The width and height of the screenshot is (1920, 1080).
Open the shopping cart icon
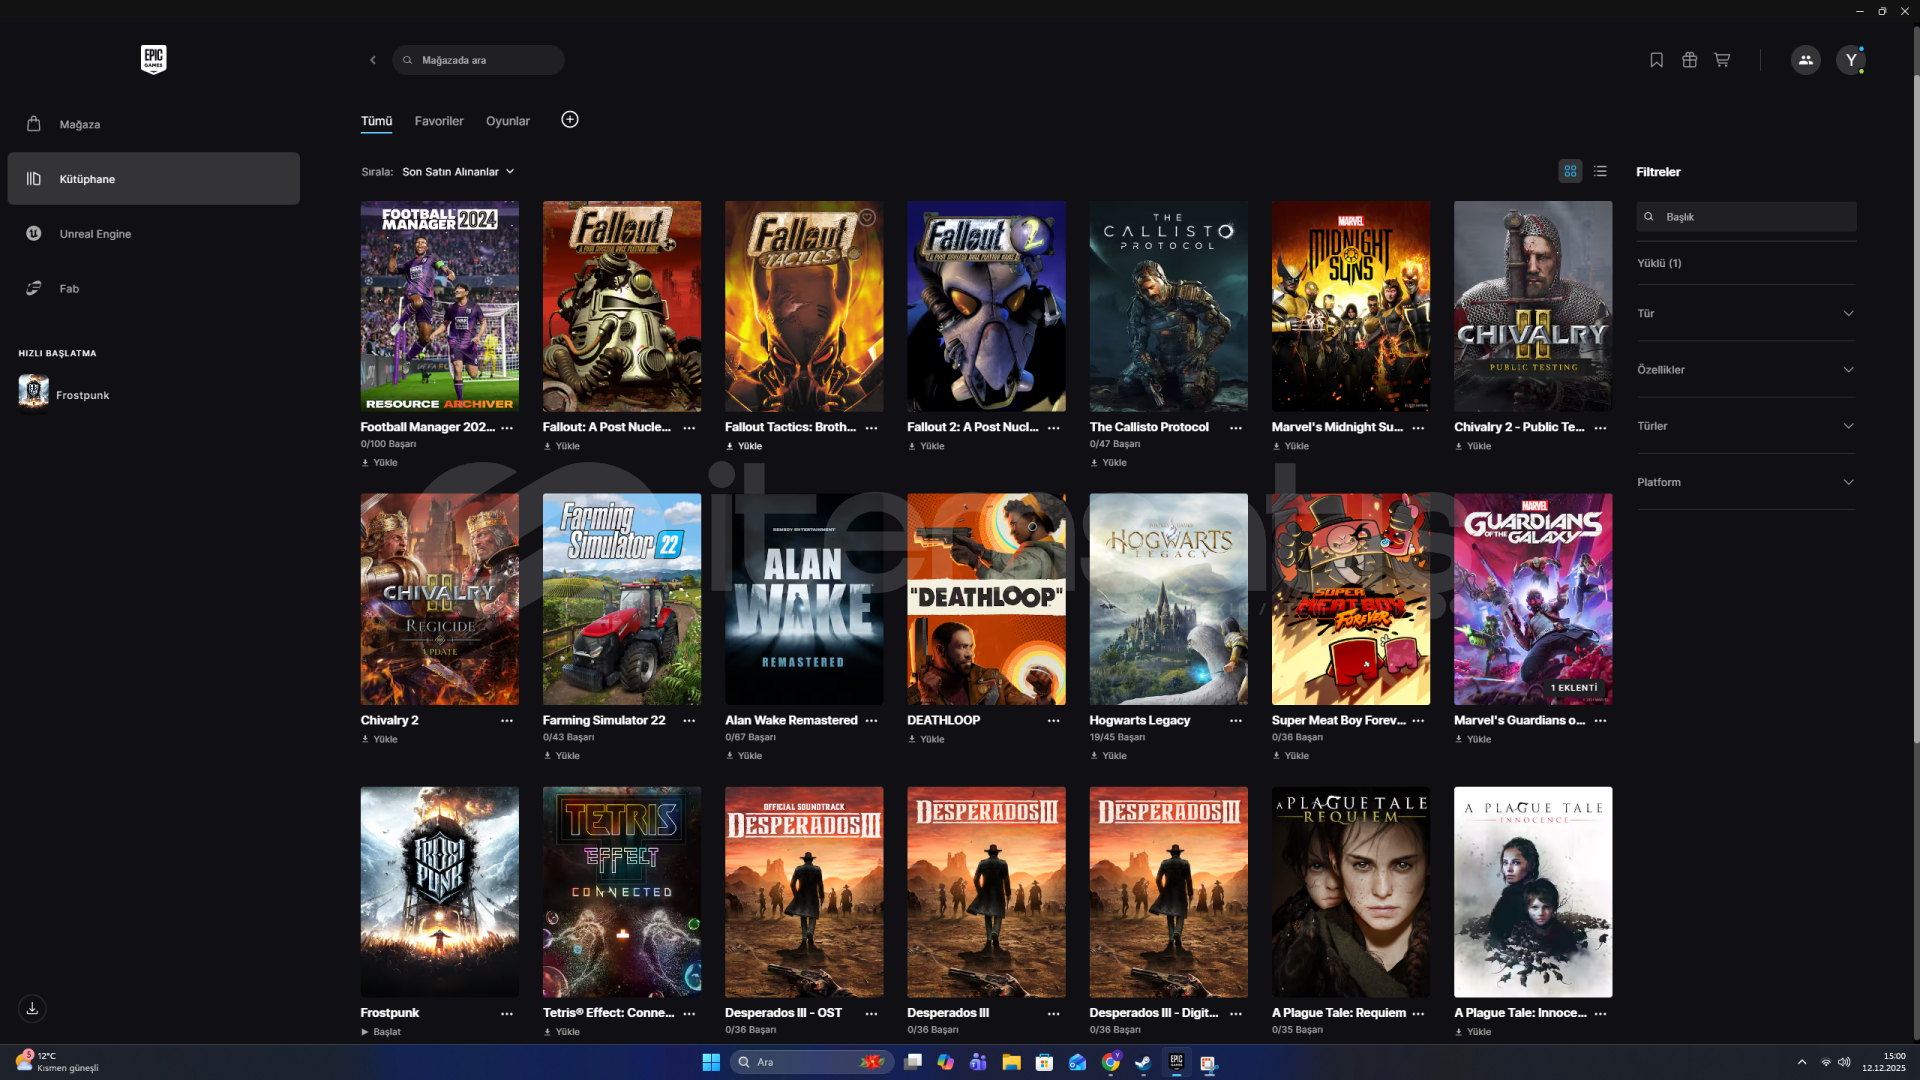(1722, 60)
